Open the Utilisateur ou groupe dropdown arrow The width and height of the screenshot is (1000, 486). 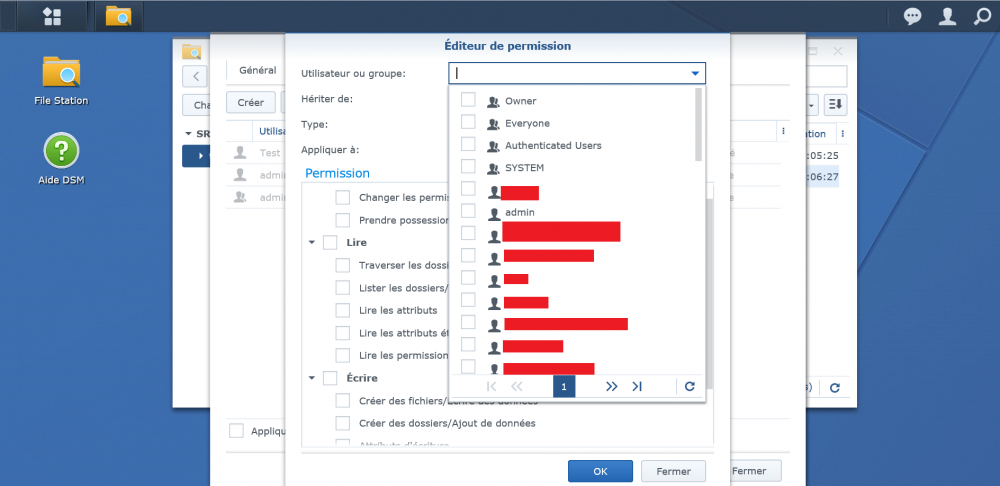695,74
